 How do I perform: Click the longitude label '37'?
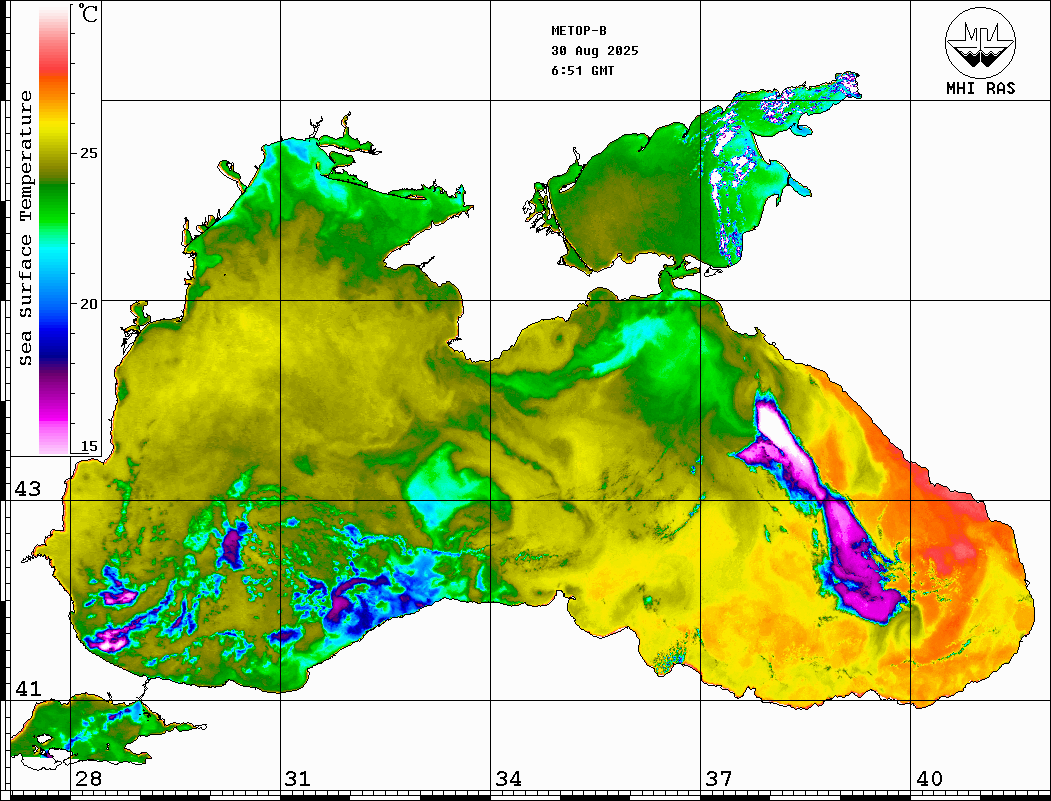click(x=719, y=779)
